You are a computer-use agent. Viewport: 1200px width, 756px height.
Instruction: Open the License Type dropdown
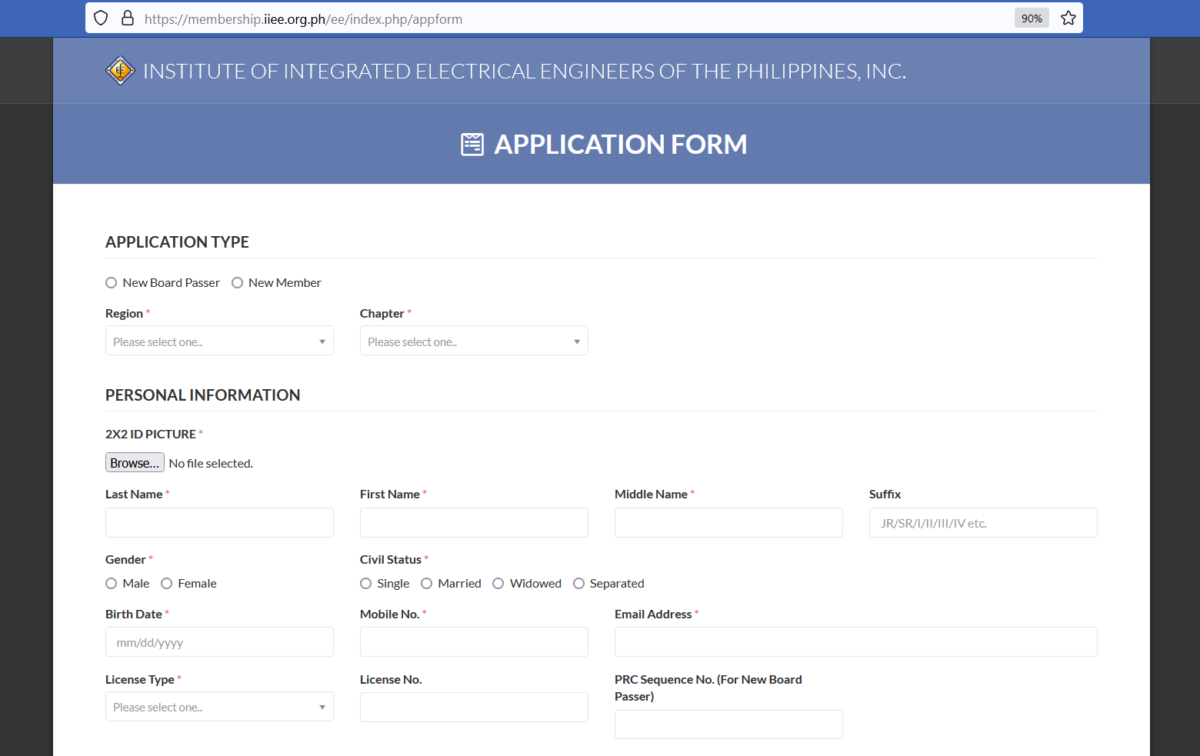[219, 707]
